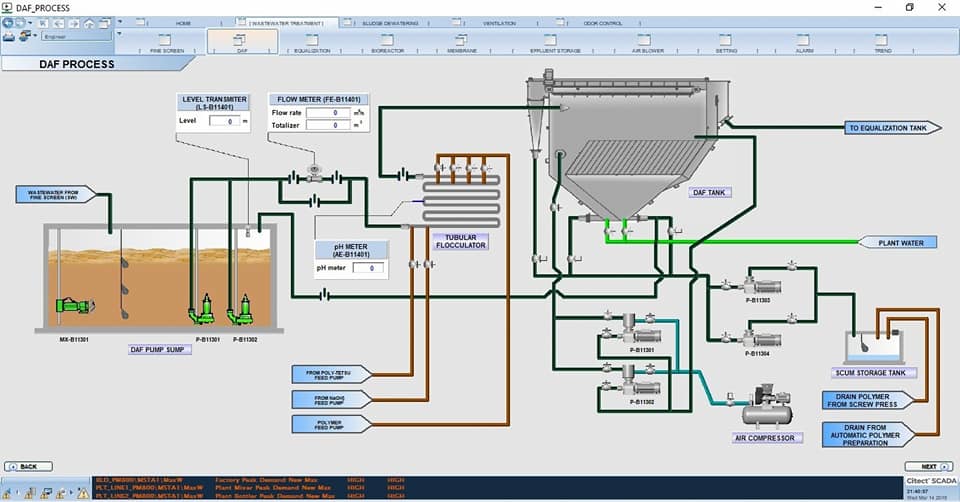Click the TO EQUALIZATION TANK arrow
960x502 pixels.
coord(894,128)
